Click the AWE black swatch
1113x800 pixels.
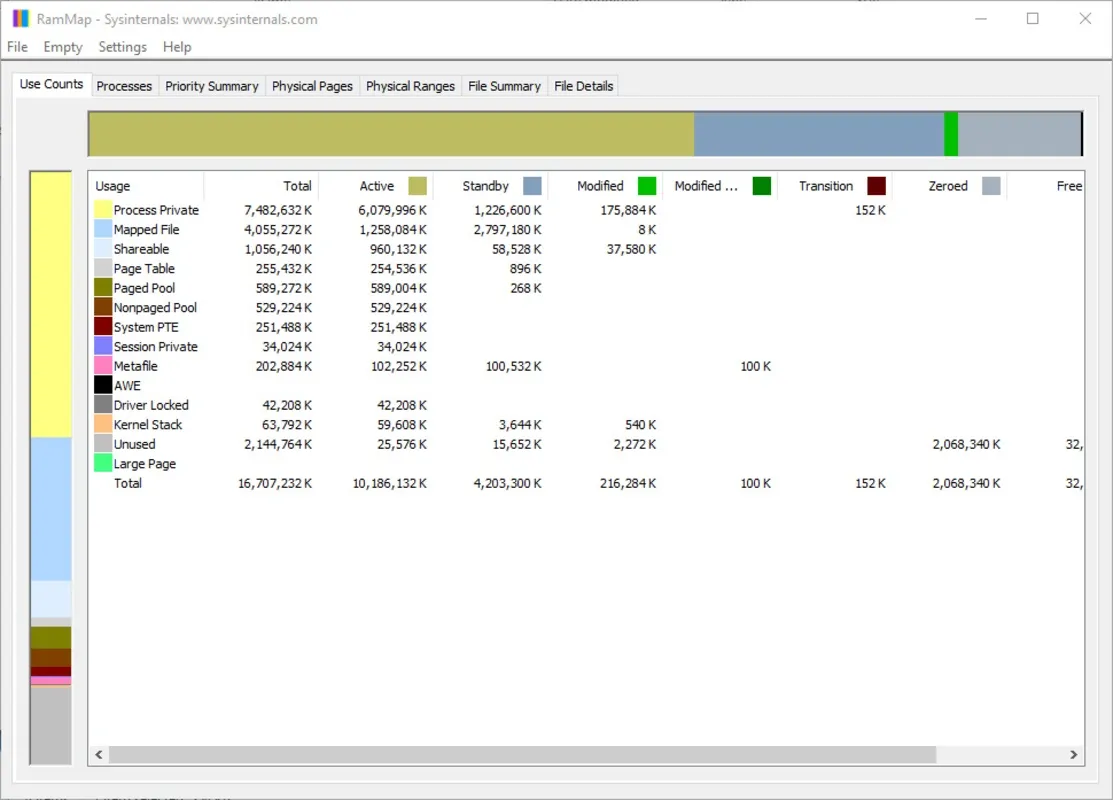tap(103, 385)
